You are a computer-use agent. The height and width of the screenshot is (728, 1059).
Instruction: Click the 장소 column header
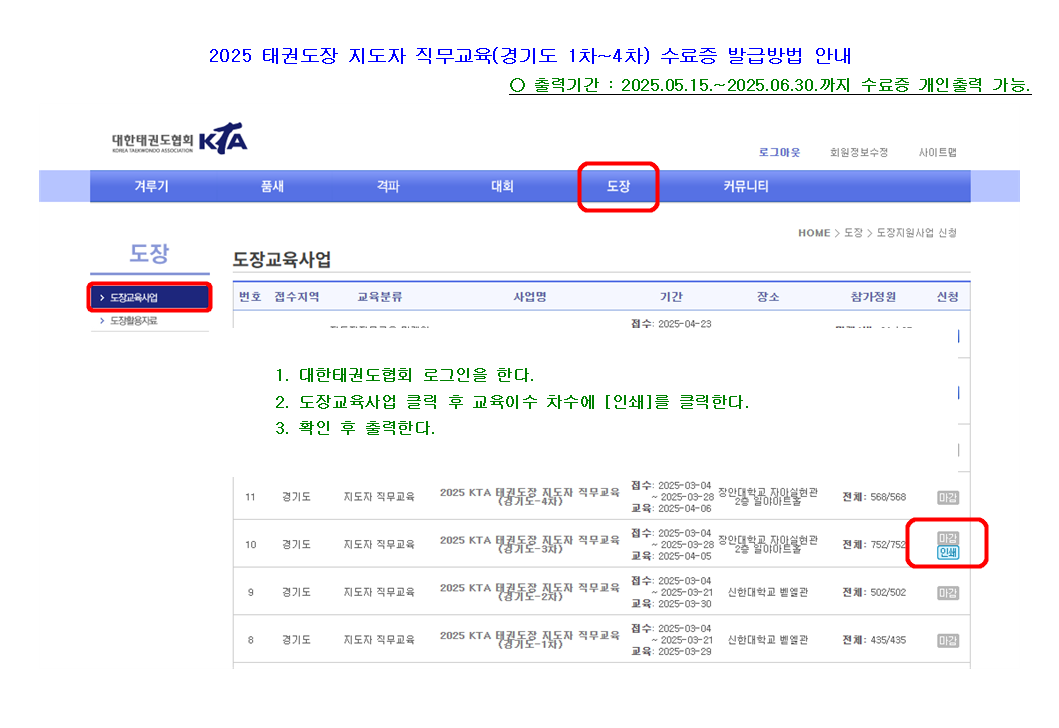click(x=768, y=297)
